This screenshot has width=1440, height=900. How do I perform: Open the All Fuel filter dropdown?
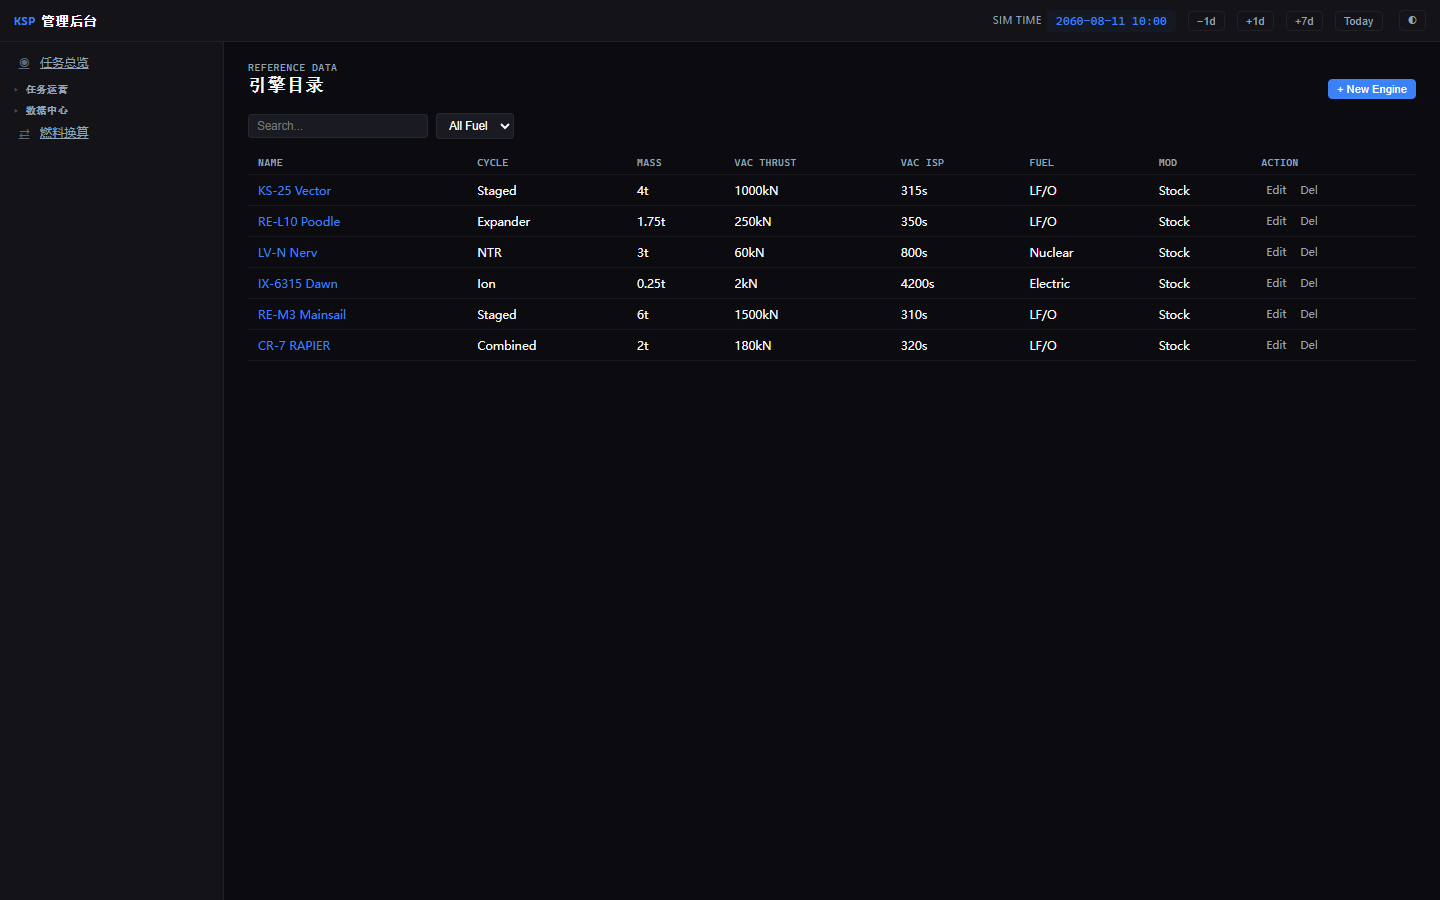point(475,126)
